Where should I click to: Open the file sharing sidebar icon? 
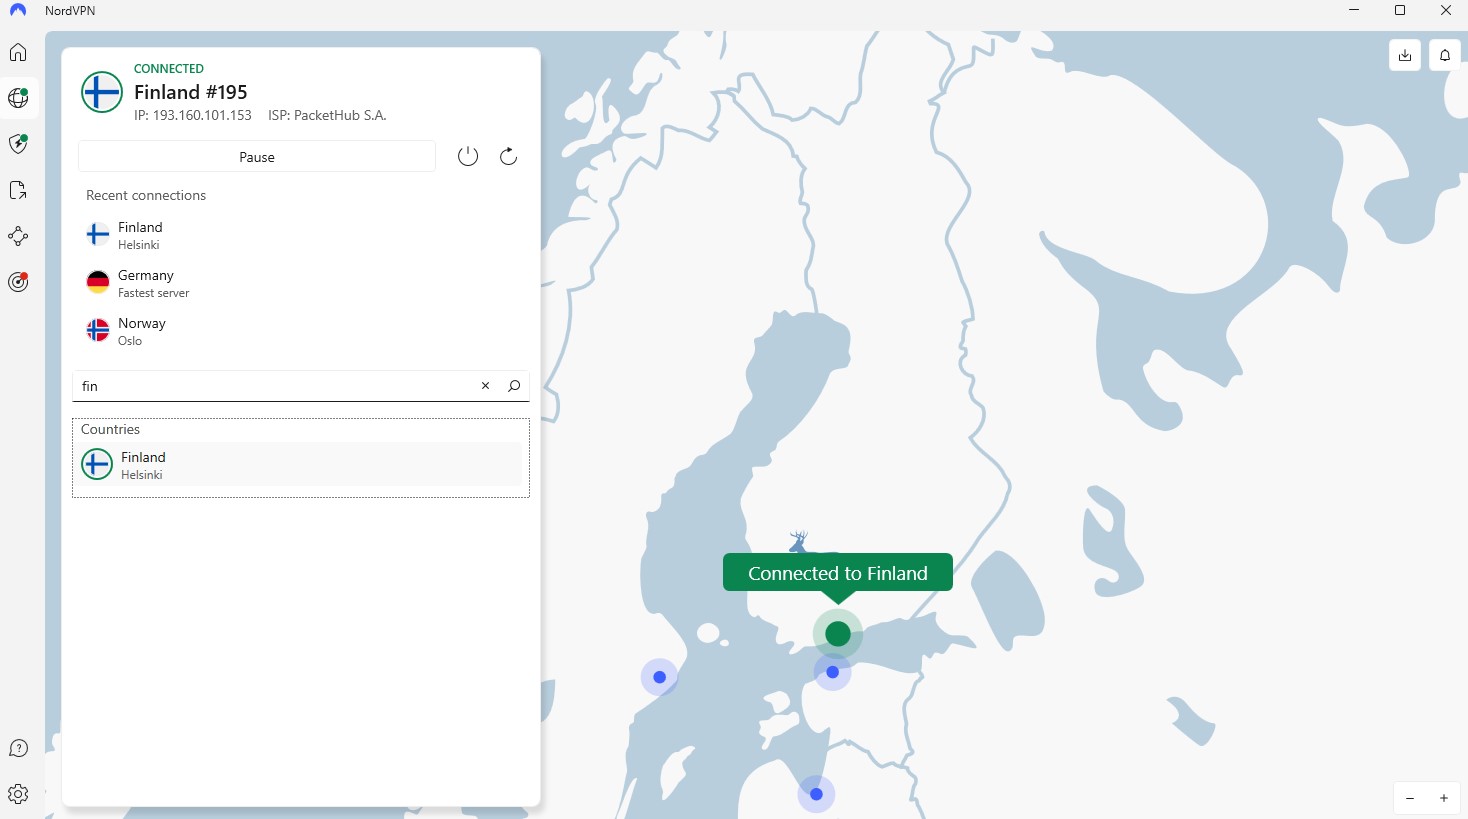[18, 190]
